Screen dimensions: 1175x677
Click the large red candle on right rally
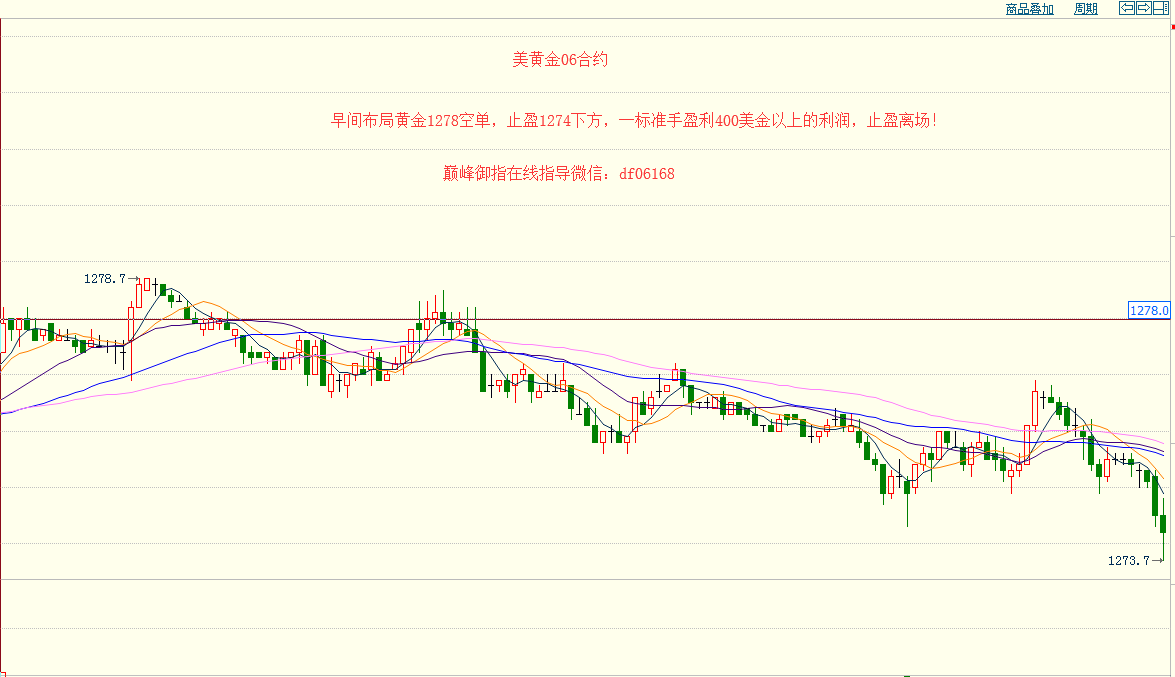pyautogui.click(x=1034, y=410)
